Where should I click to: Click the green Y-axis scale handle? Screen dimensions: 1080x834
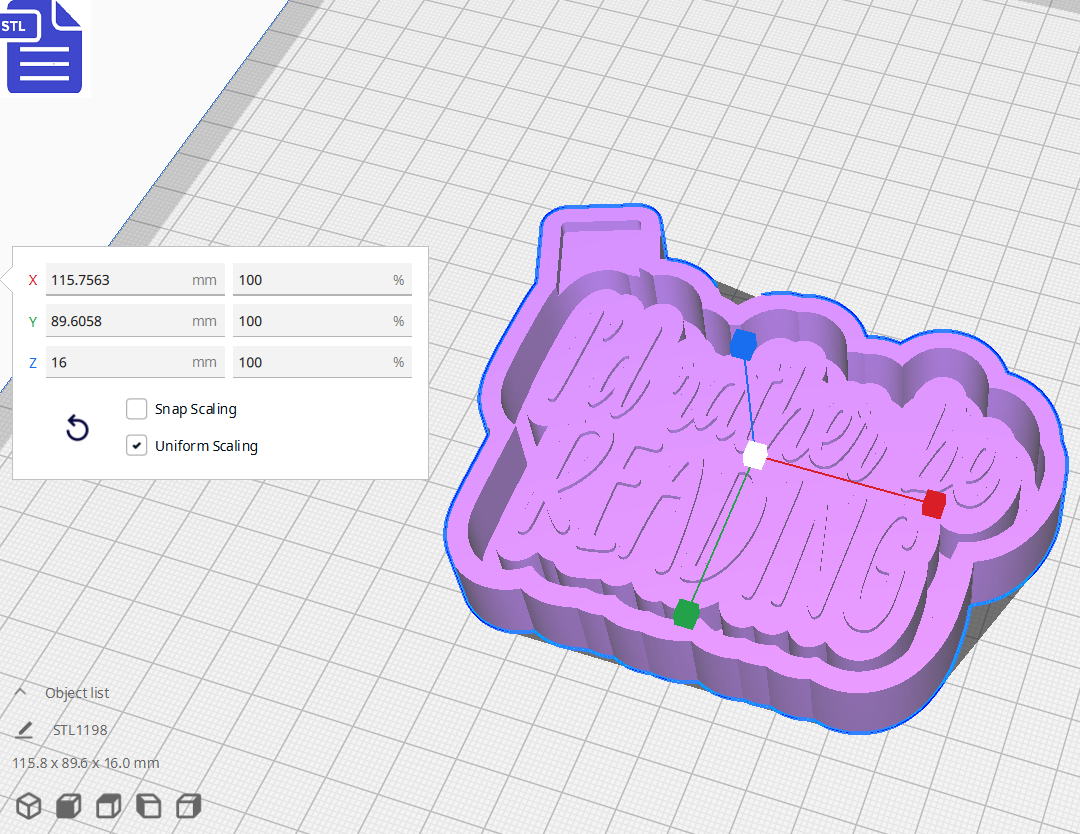687,614
